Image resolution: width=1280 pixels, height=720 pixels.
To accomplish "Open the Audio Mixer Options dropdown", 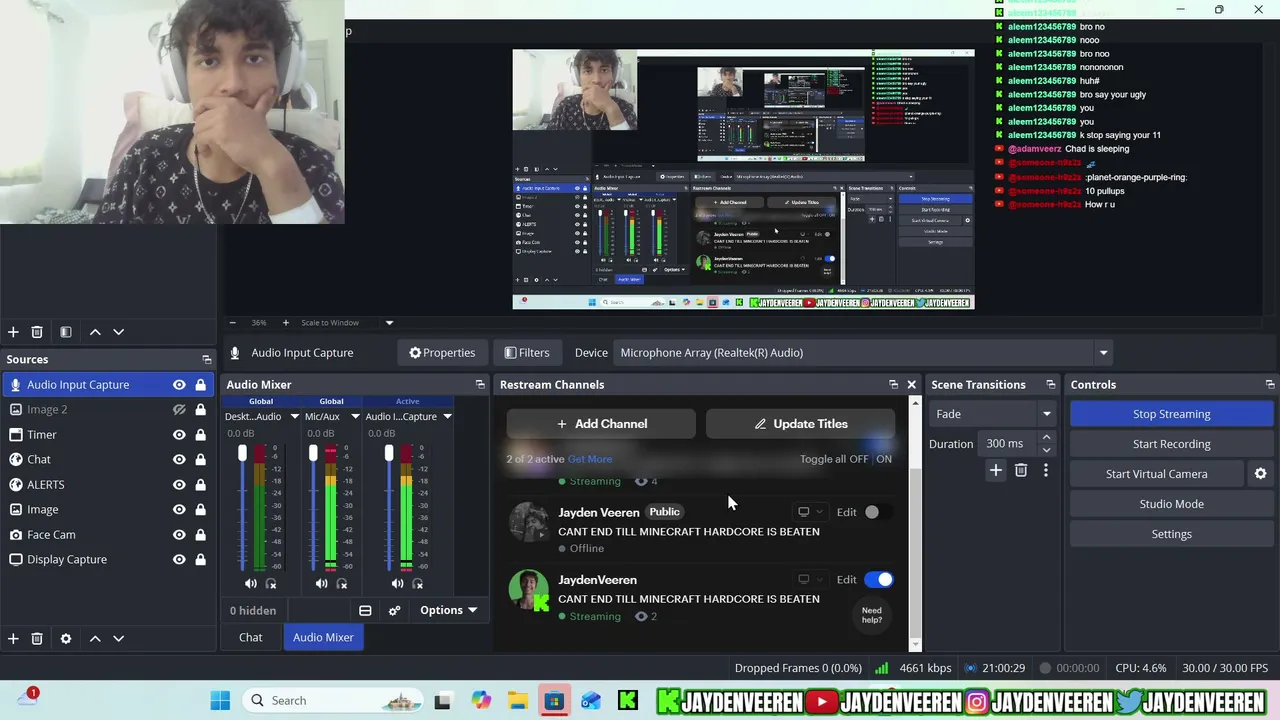I will pos(448,611).
